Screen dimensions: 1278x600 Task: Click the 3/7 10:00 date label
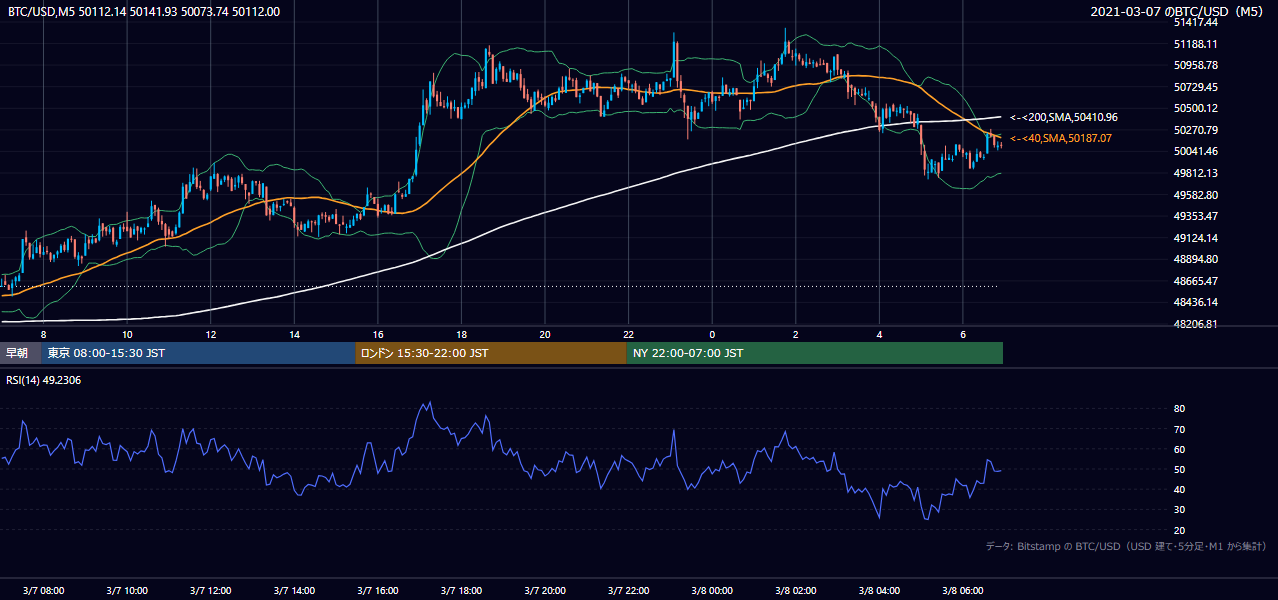click(x=127, y=590)
